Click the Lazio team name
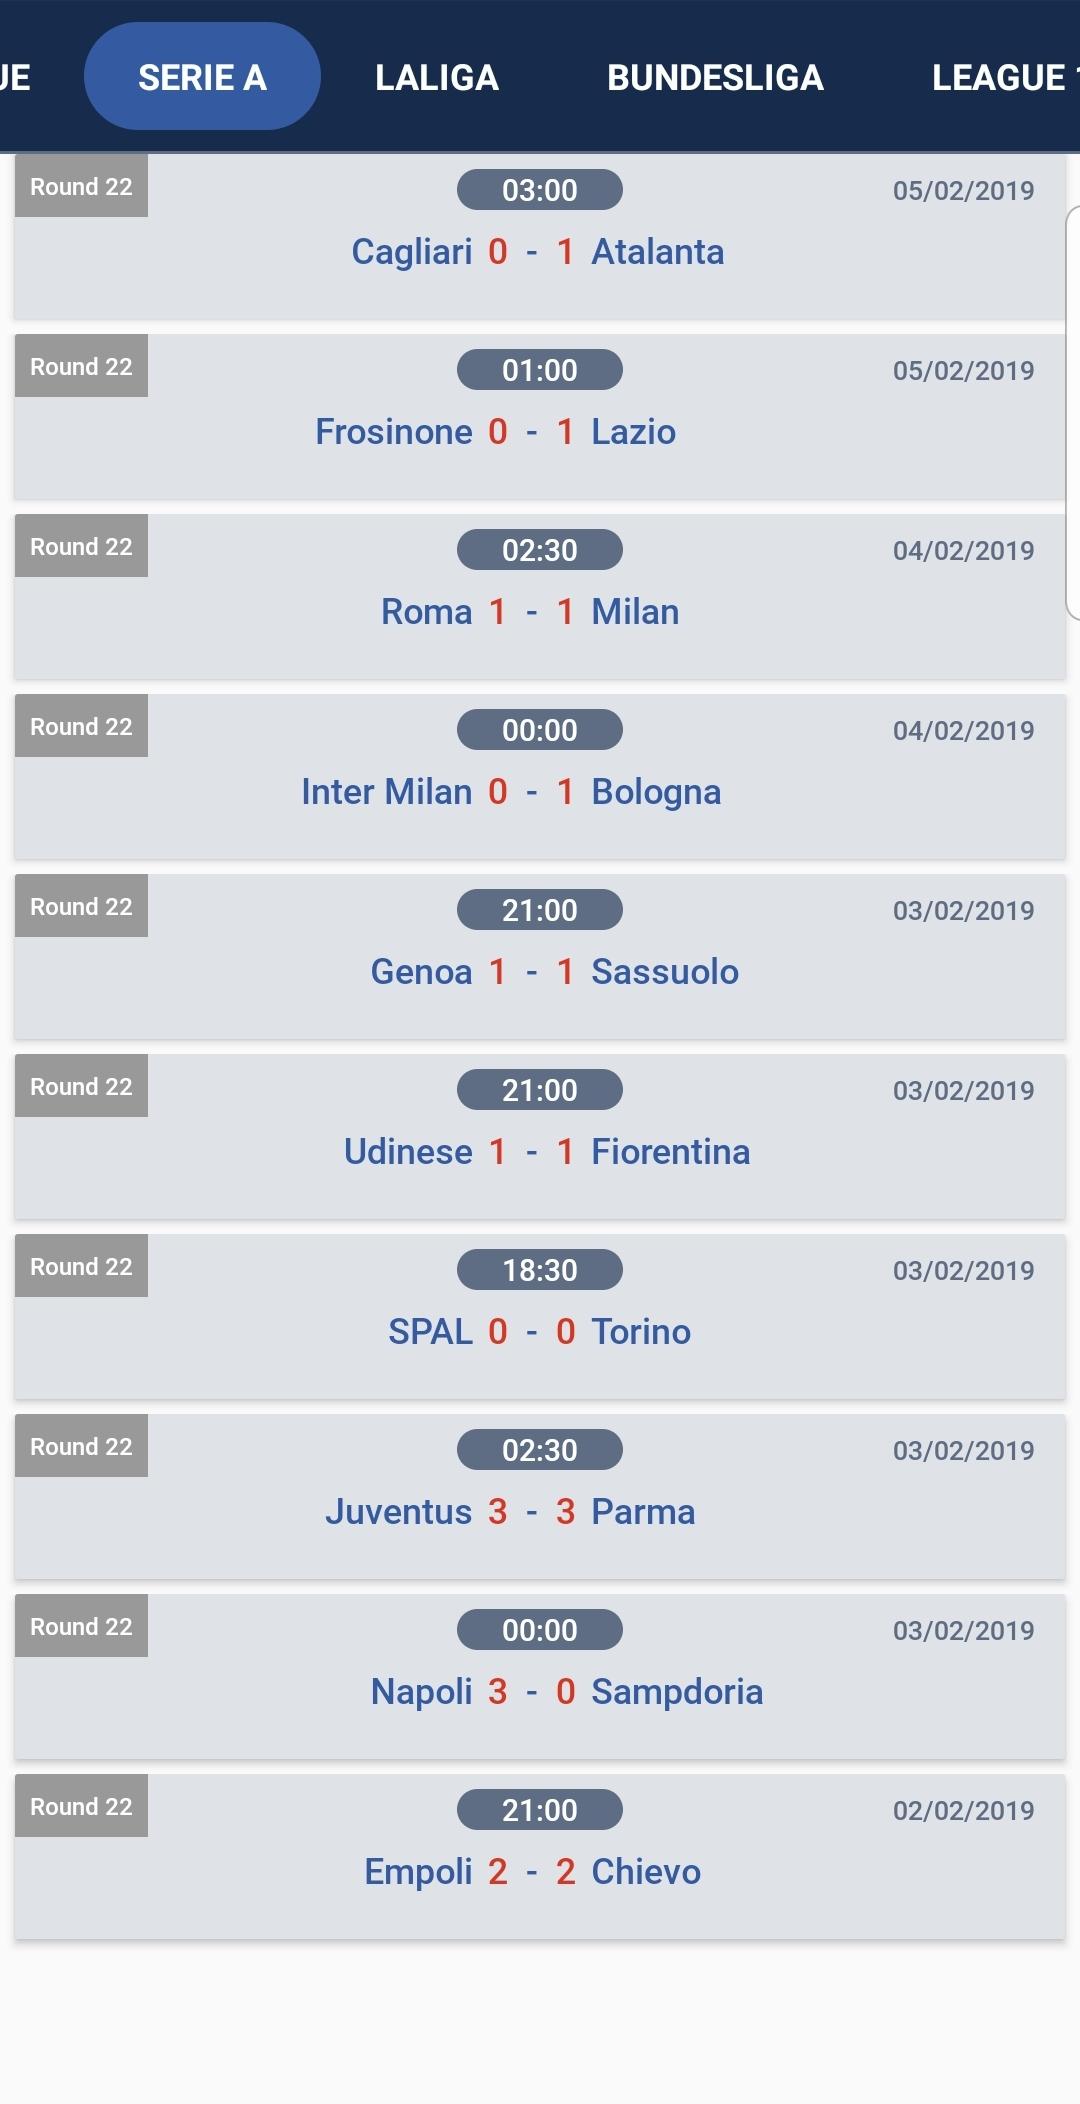 tap(633, 432)
